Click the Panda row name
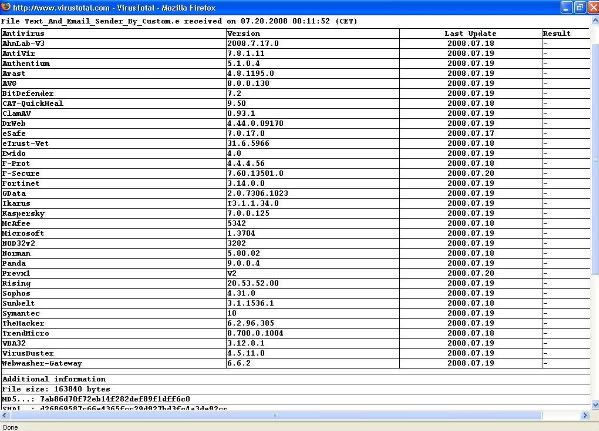The width and height of the screenshot is (599, 431). click(14, 263)
